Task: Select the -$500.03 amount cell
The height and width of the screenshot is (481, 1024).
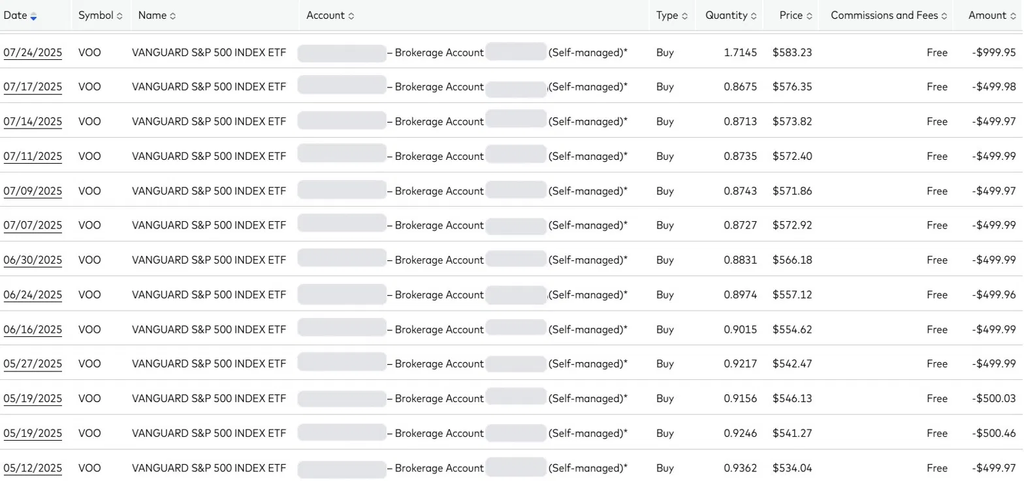Action: point(993,398)
